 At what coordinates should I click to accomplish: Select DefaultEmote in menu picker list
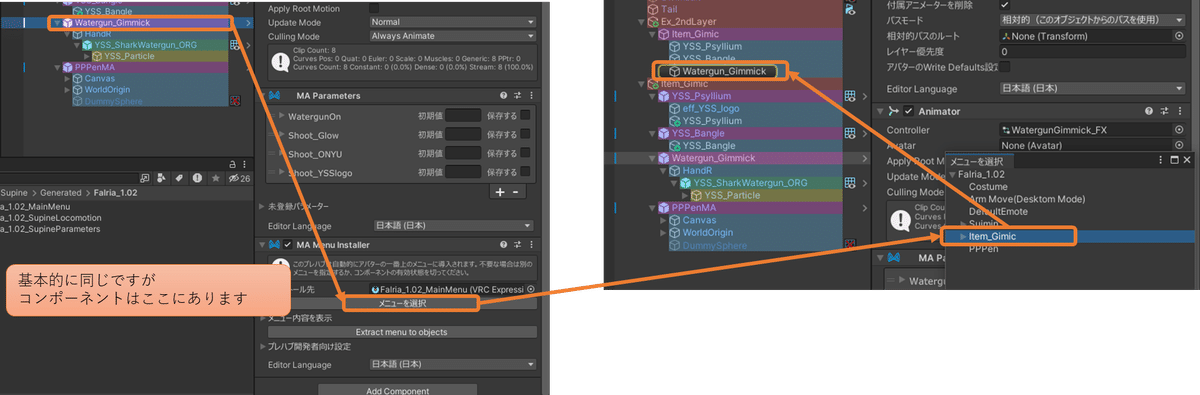coord(999,211)
